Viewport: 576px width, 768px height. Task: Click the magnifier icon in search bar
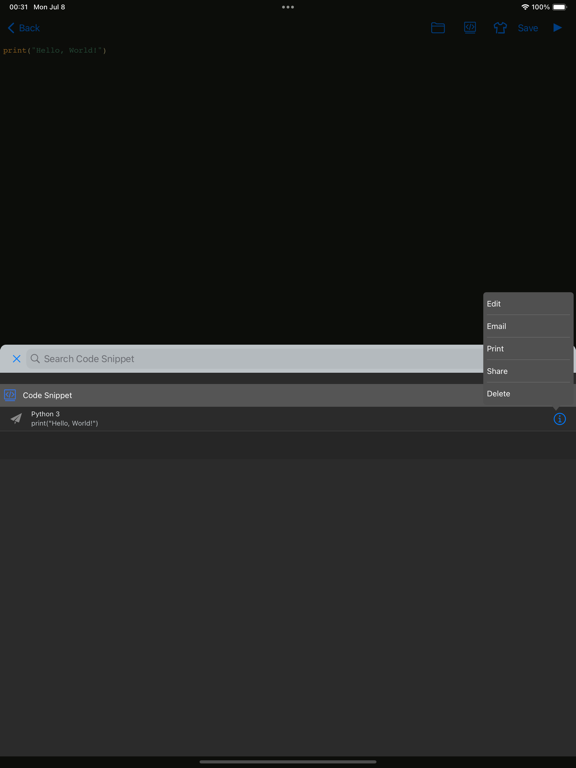pos(35,359)
